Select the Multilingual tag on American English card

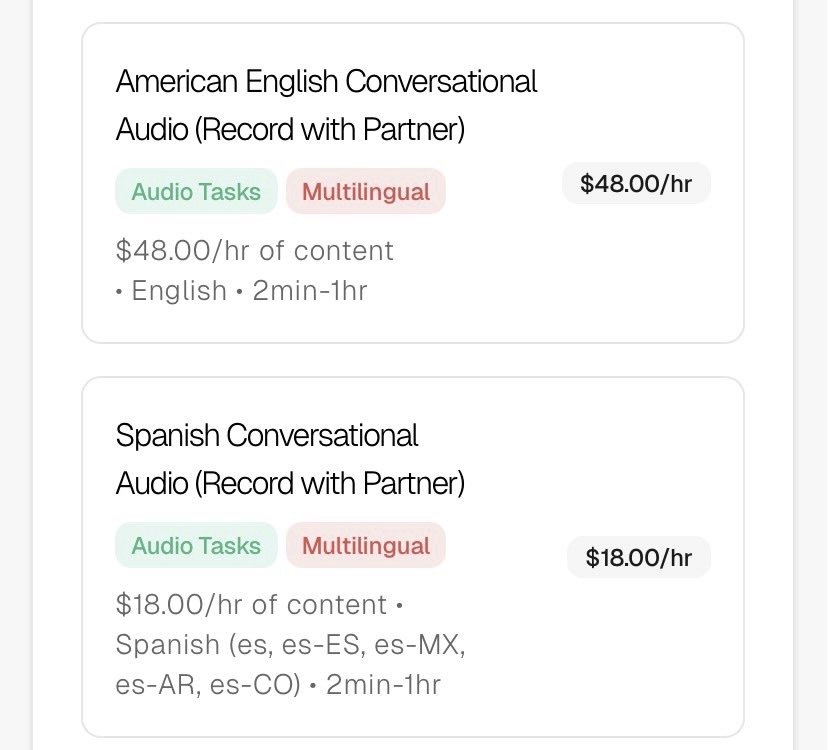coord(366,192)
